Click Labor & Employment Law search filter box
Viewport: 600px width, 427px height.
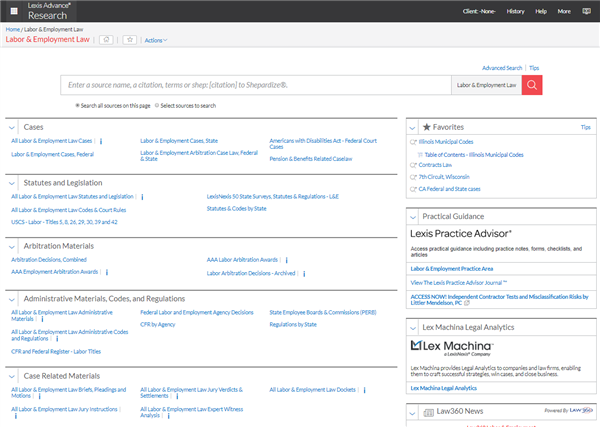[486, 85]
